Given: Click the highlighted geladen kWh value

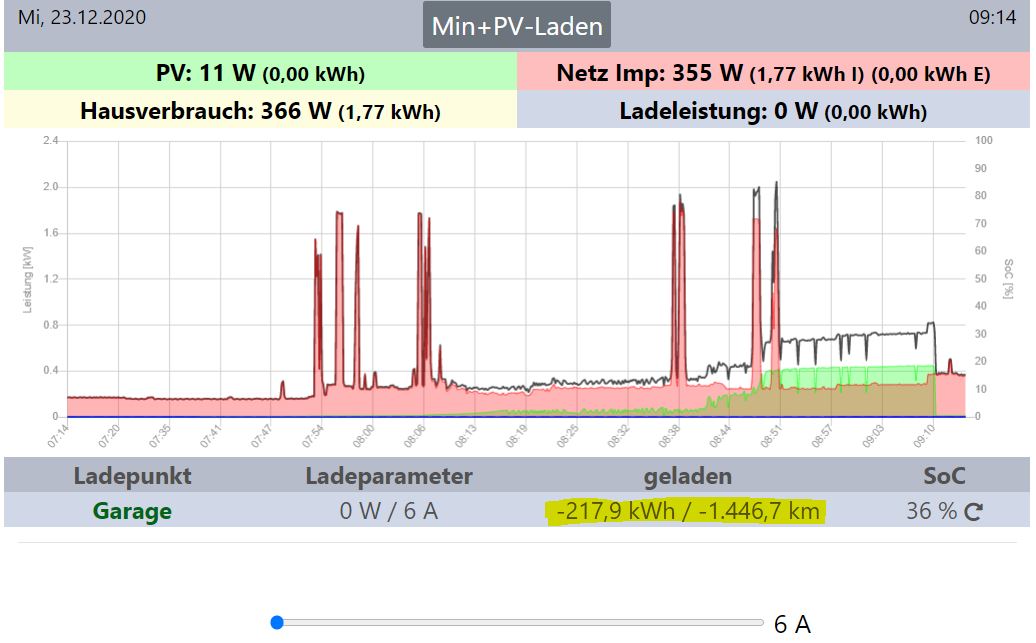Looking at the screenshot, I should pyautogui.click(x=687, y=511).
